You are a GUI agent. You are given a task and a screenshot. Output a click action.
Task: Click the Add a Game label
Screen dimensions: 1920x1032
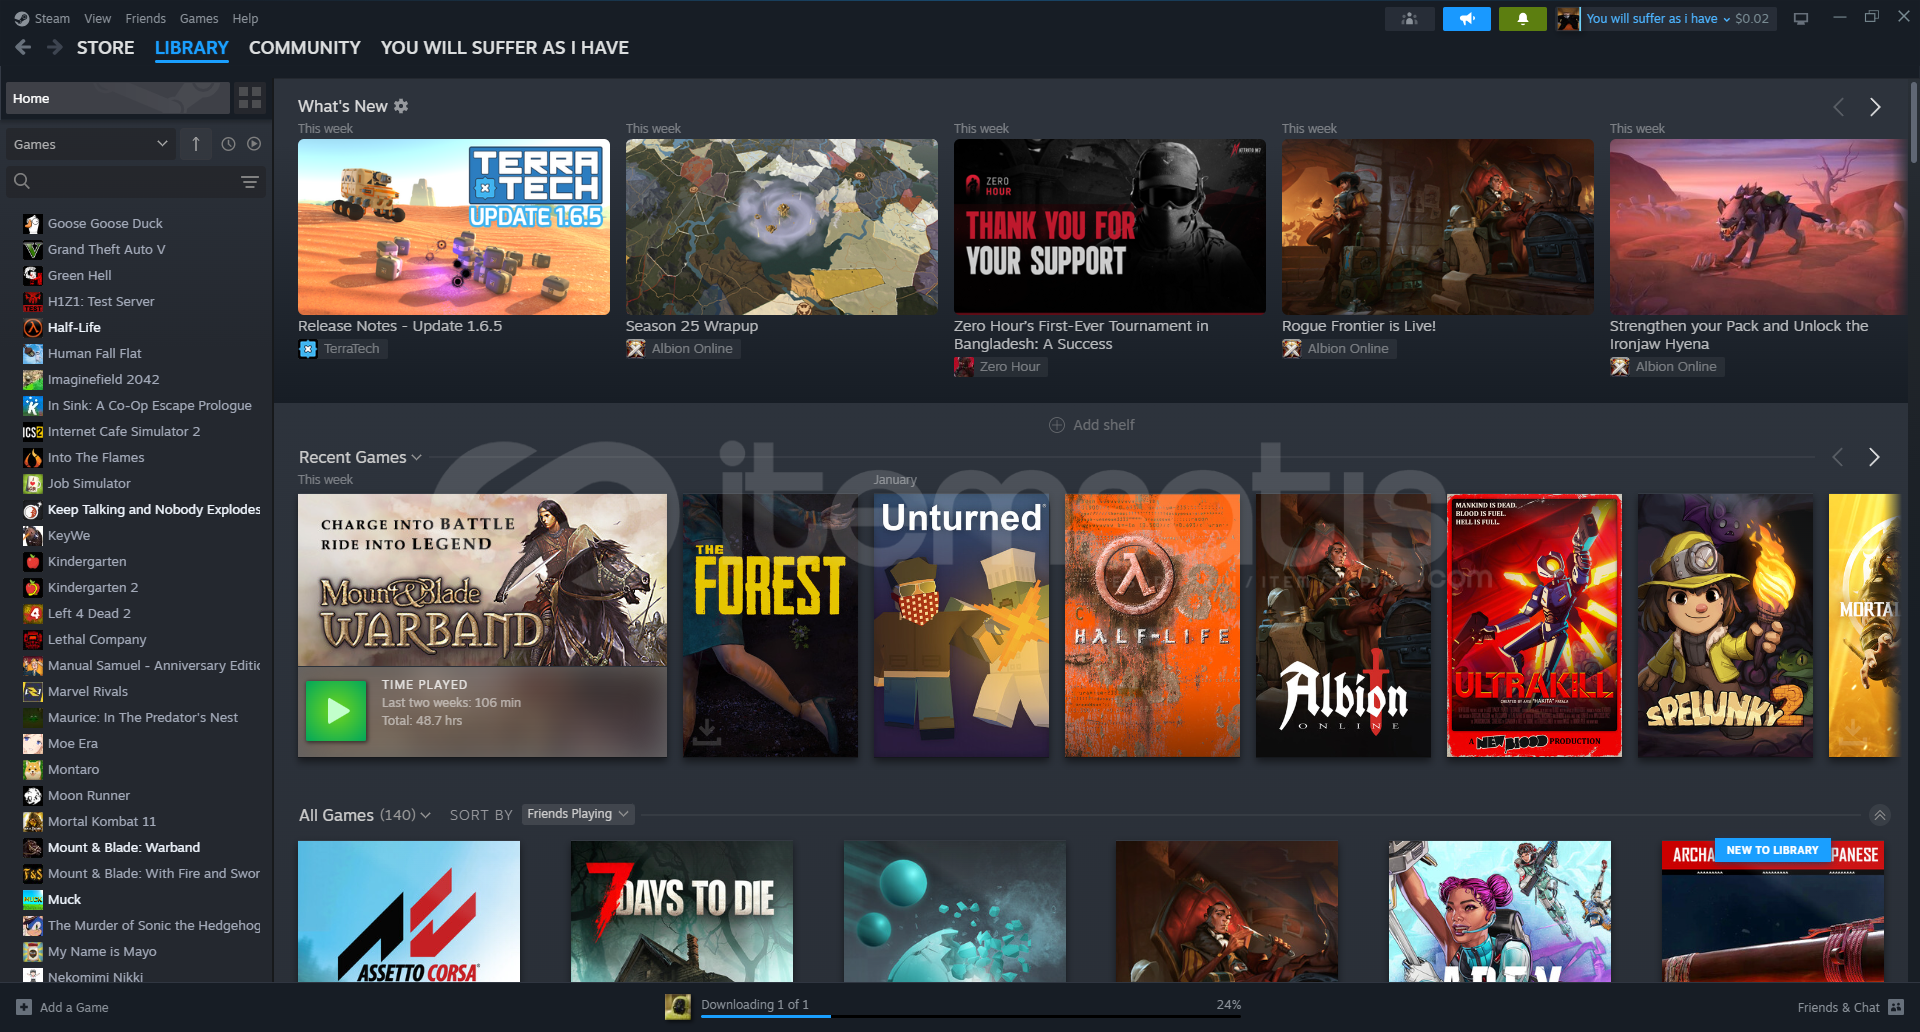click(74, 1007)
